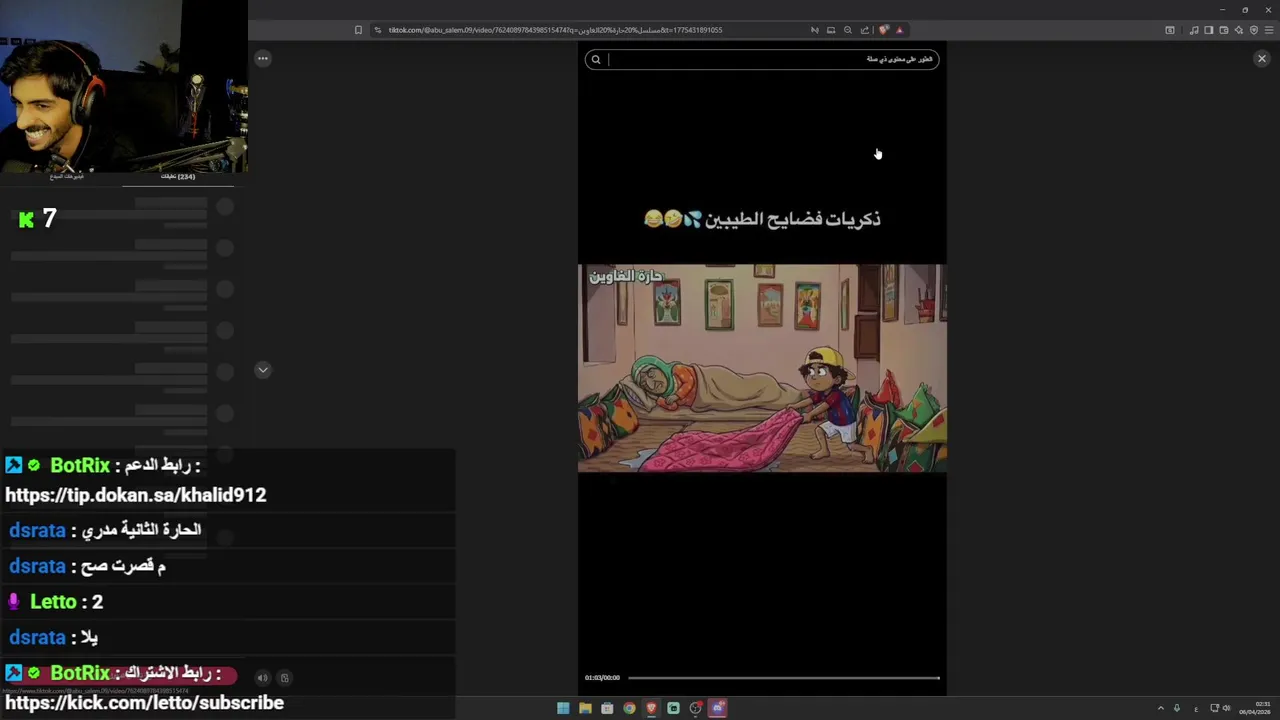Open the OBS taskbar icon
The height and width of the screenshot is (720, 1280).
pyautogui.click(x=695, y=708)
